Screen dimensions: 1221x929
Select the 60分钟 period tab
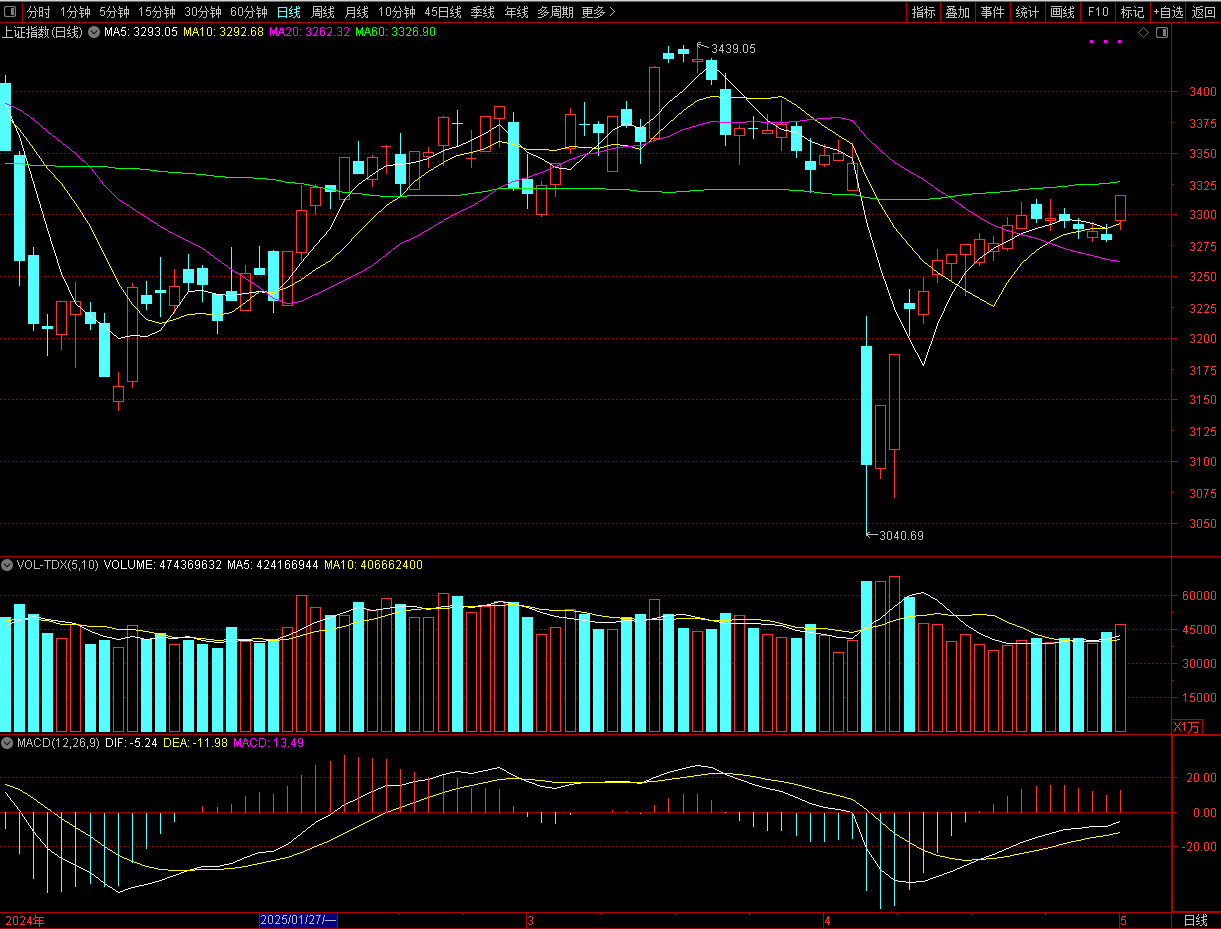point(248,12)
